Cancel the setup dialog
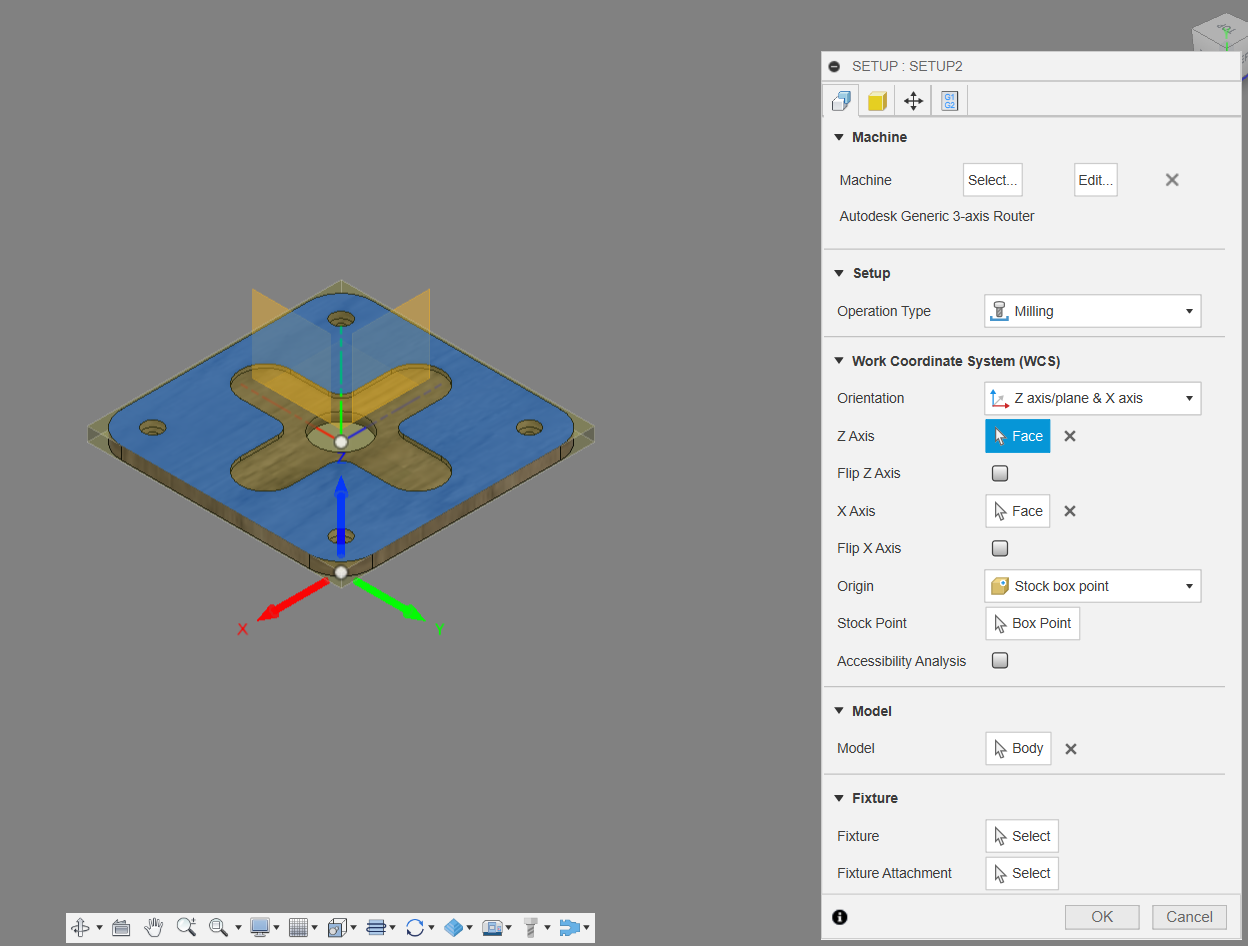Screen dimensions: 1248x946 point(1189,917)
